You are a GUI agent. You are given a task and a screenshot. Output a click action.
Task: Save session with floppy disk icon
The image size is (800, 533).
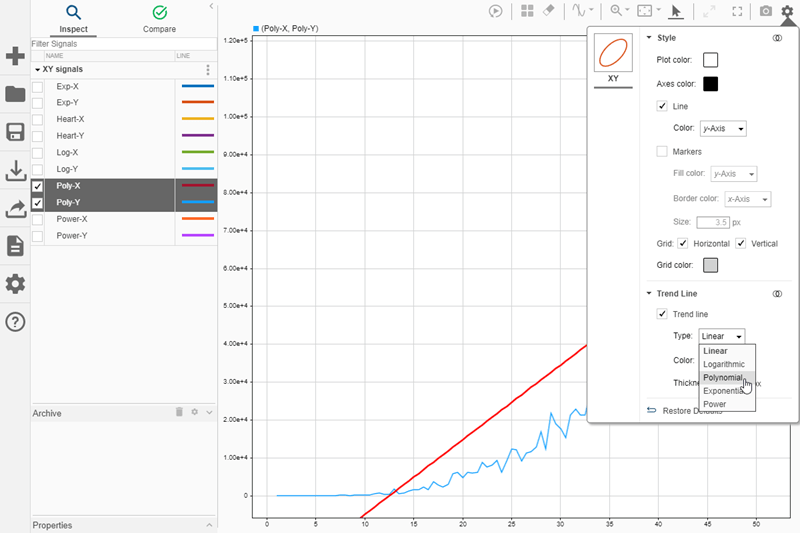coord(15,132)
